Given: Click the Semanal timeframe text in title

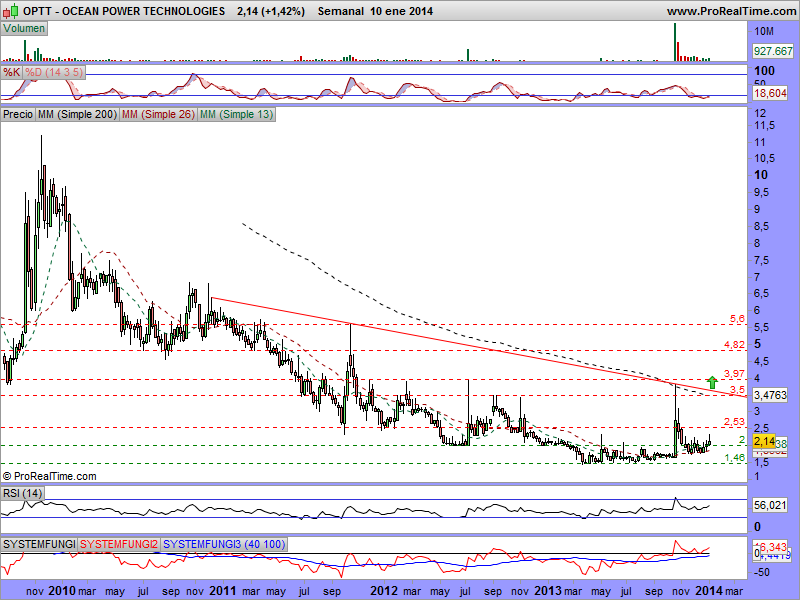Looking at the screenshot, I should tap(340, 11).
